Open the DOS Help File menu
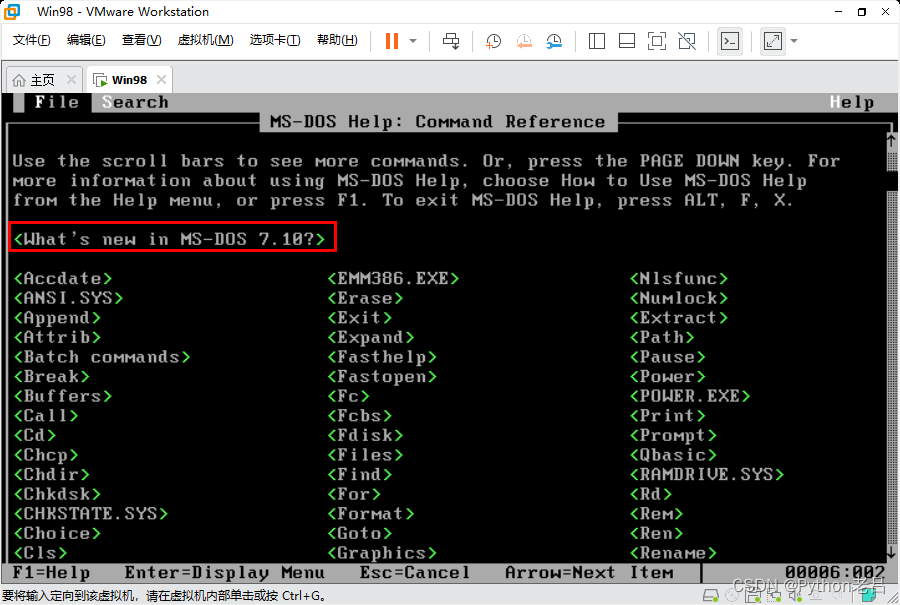Image resolution: width=900 pixels, height=605 pixels. 56,102
